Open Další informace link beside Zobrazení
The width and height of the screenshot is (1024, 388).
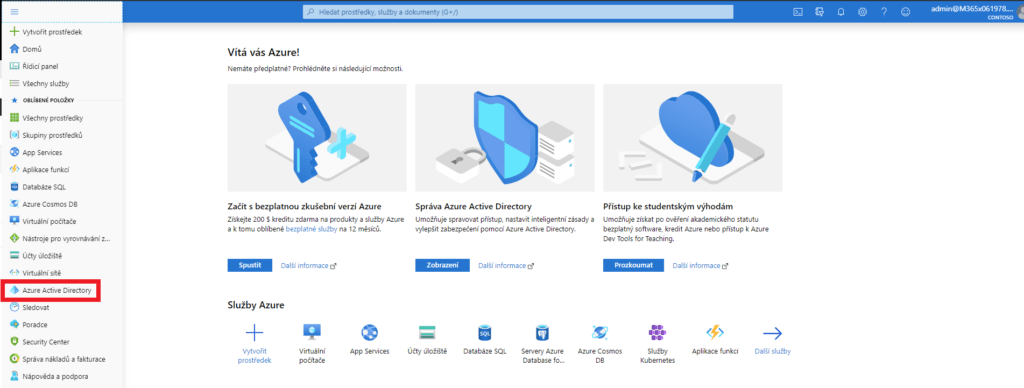click(505, 266)
